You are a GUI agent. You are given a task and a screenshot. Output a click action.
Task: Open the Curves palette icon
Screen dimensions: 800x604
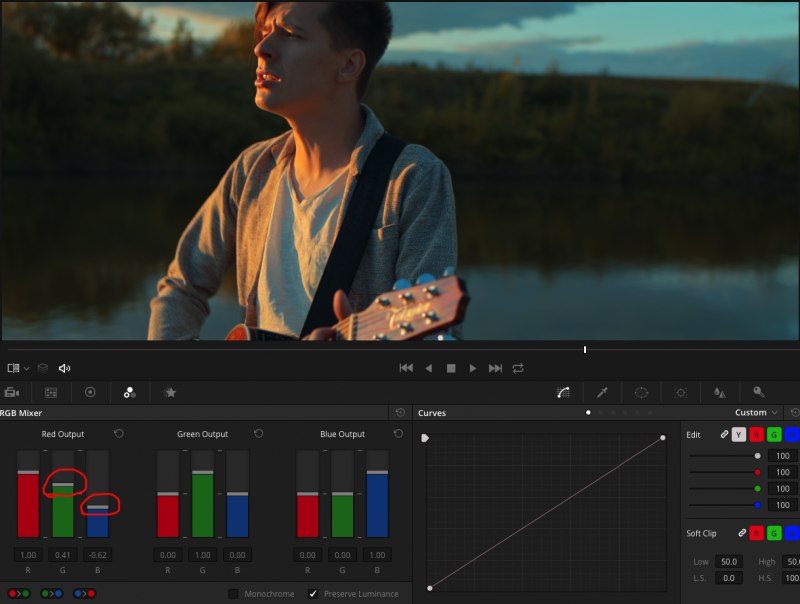point(563,393)
